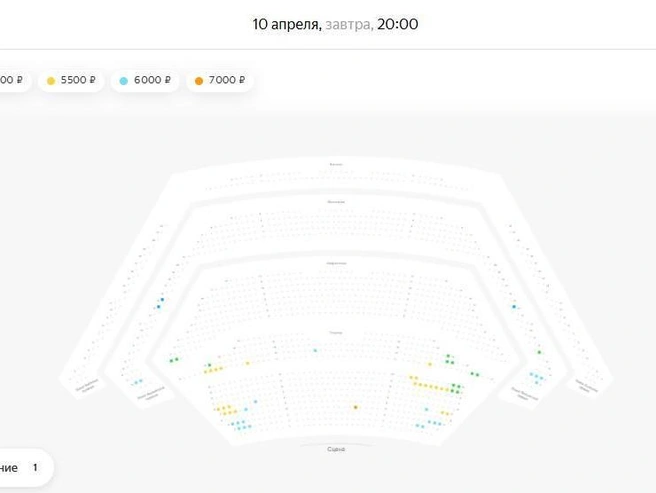Click the date heading 10 апреля, 20:00
This screenshot has height=493, width=656.
pos(335,24)
